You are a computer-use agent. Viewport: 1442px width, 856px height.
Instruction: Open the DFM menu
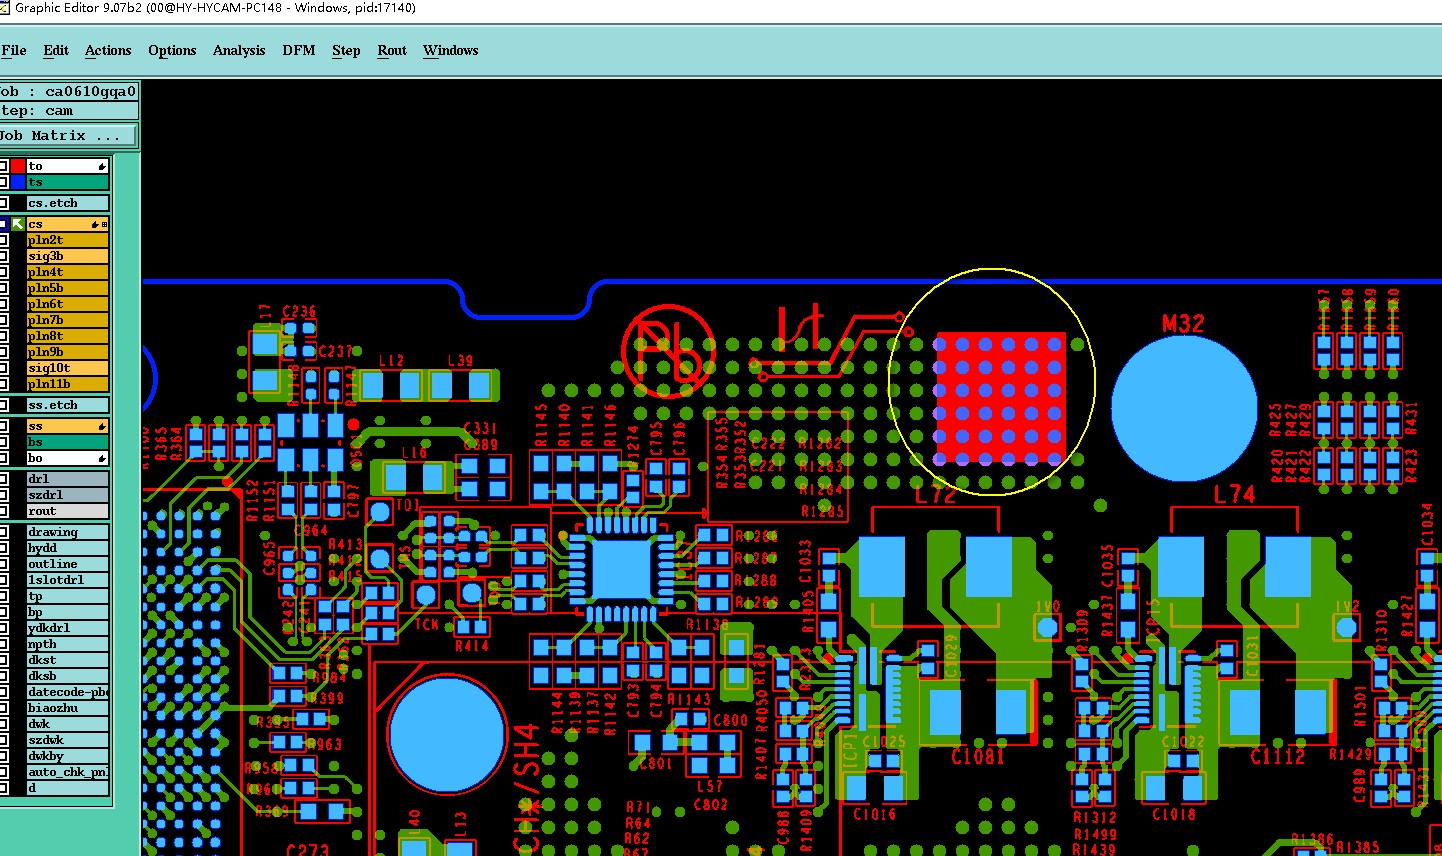point(299,50)
